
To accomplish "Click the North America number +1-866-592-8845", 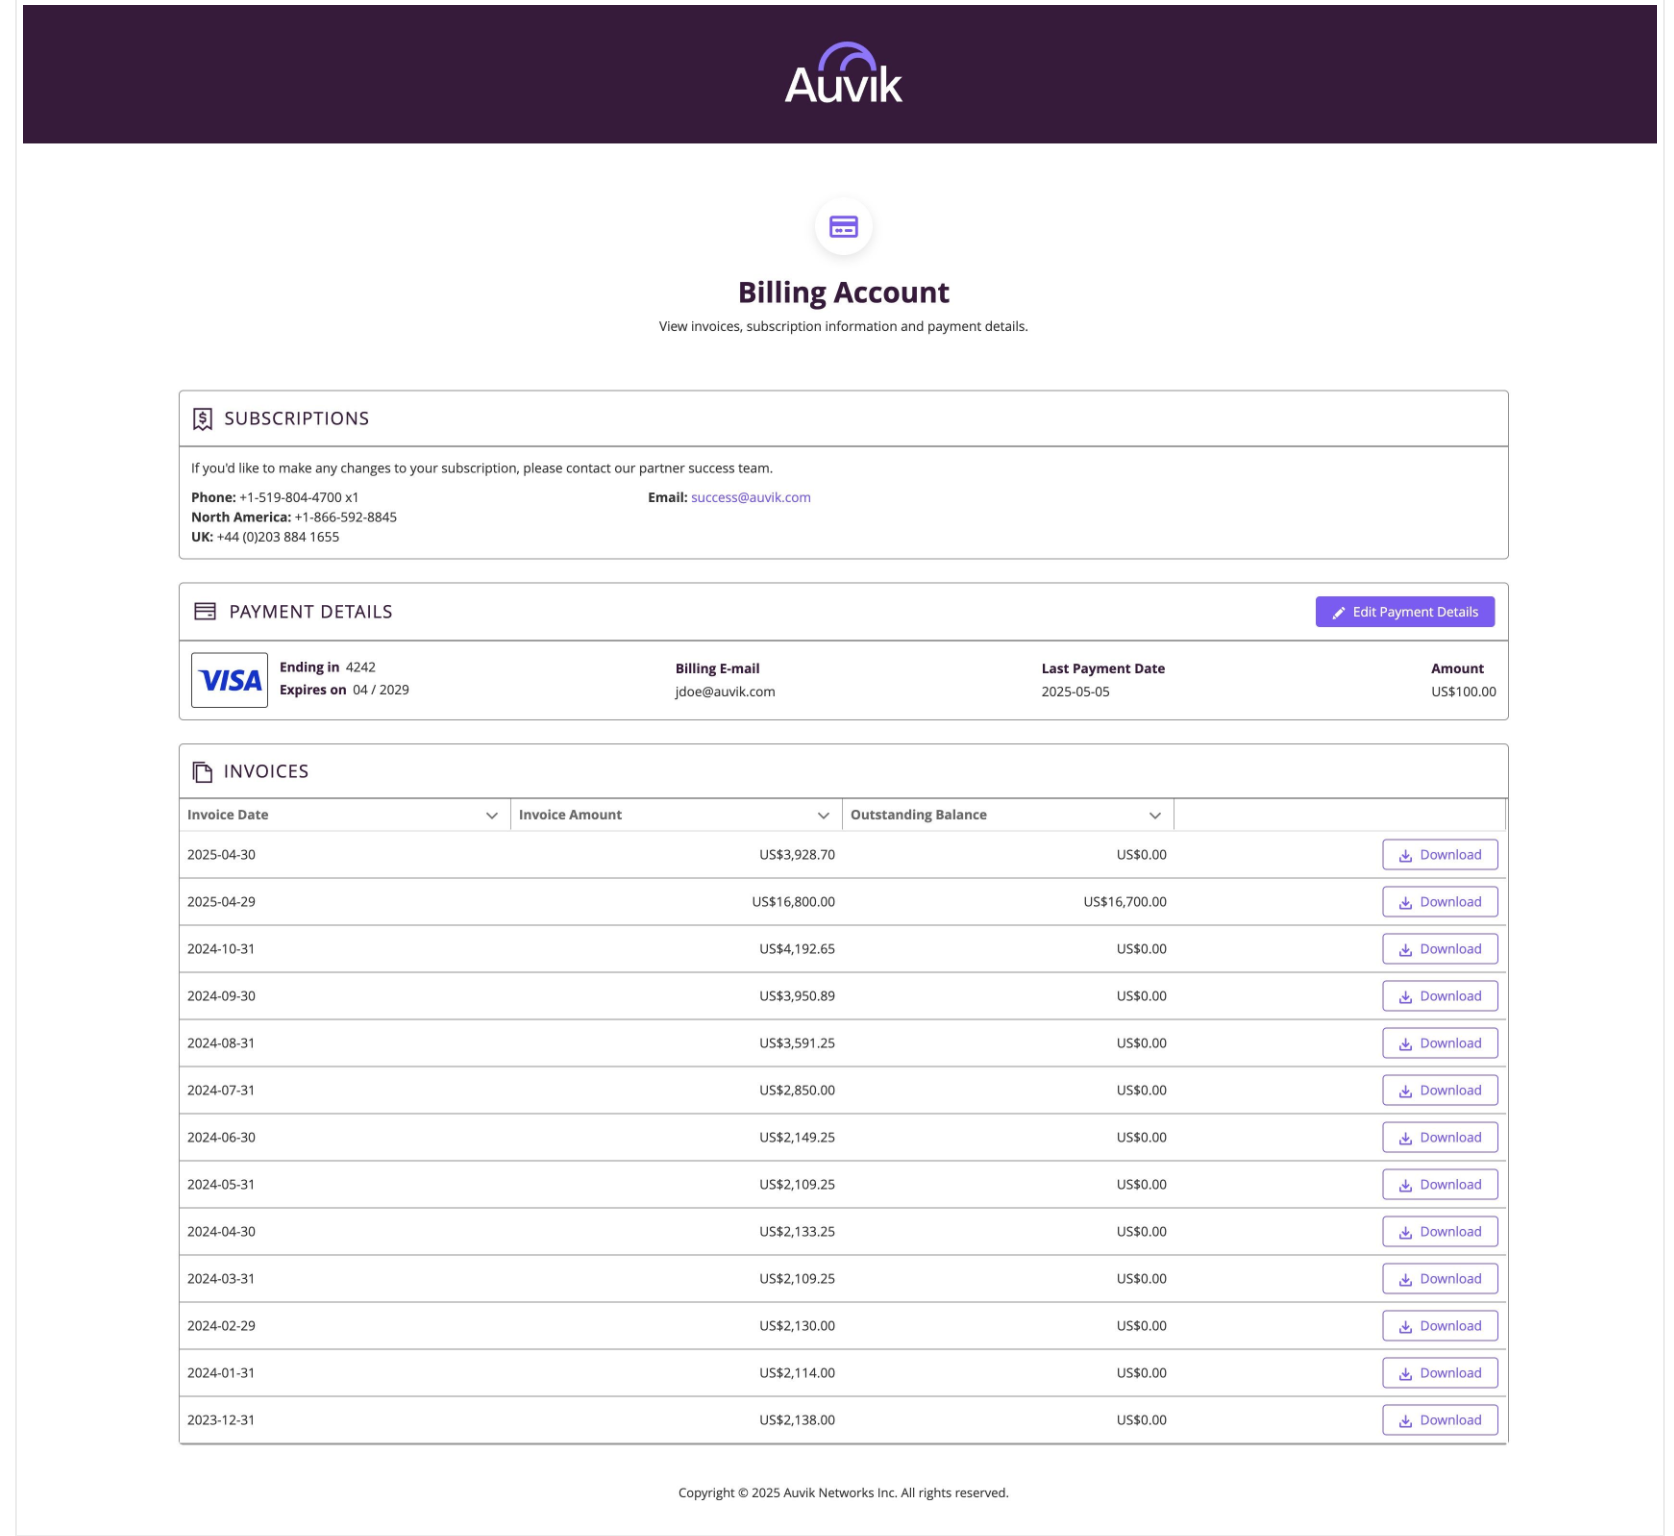I will coord(345,517).
